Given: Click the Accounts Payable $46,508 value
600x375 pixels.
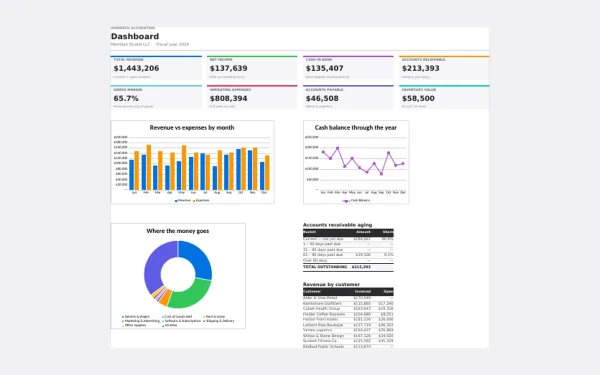Looking at the screenshot, I should coord(322,98).
